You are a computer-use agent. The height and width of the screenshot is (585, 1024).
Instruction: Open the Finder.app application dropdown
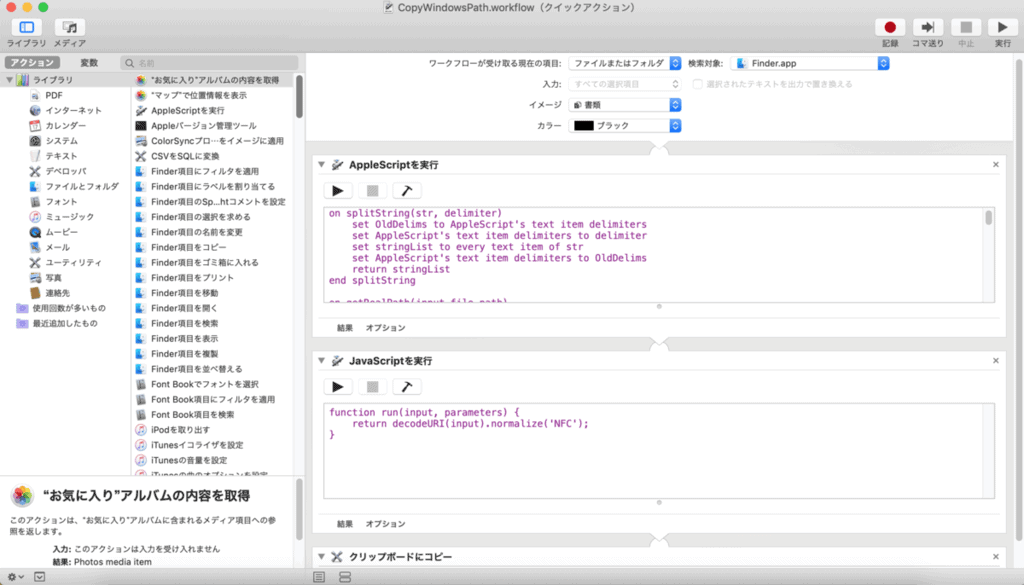coord(809,63)
